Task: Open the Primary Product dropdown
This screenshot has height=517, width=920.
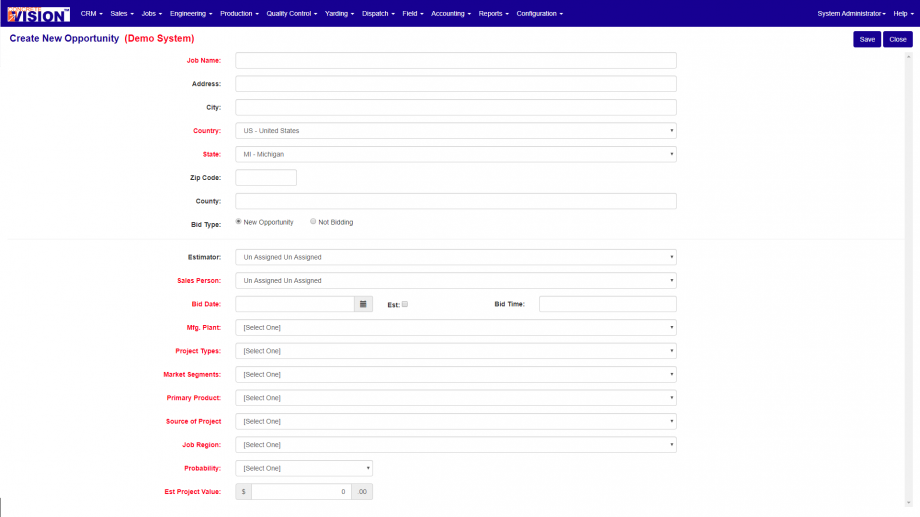Action: [x=456, y=398]
